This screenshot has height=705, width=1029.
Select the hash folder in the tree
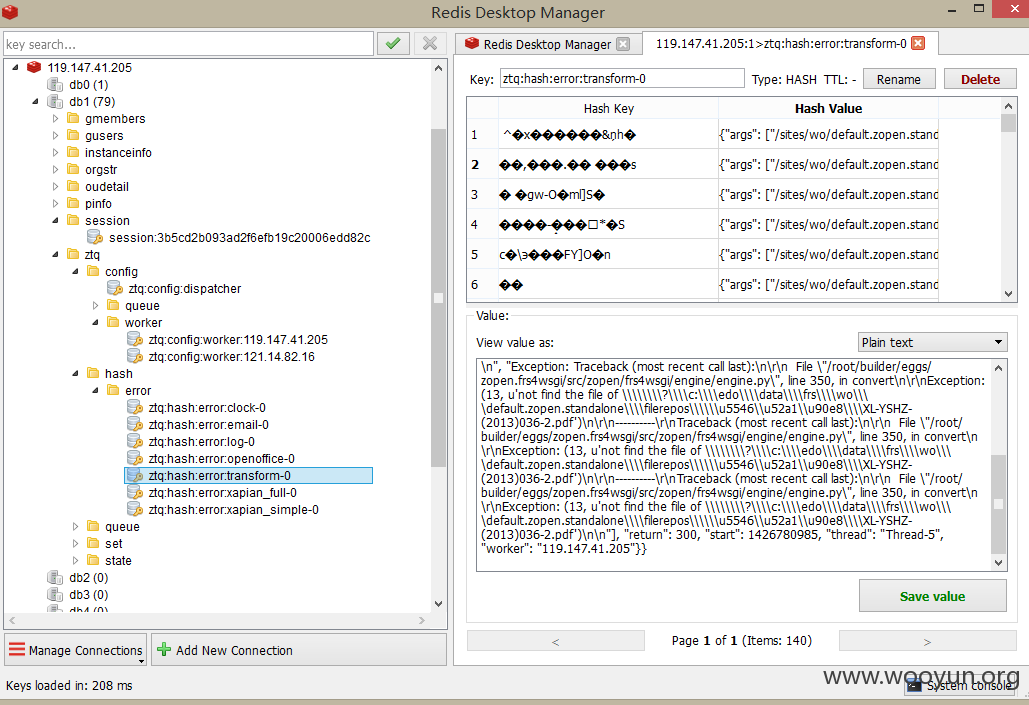pyautogui.click(x=118, y=374)
